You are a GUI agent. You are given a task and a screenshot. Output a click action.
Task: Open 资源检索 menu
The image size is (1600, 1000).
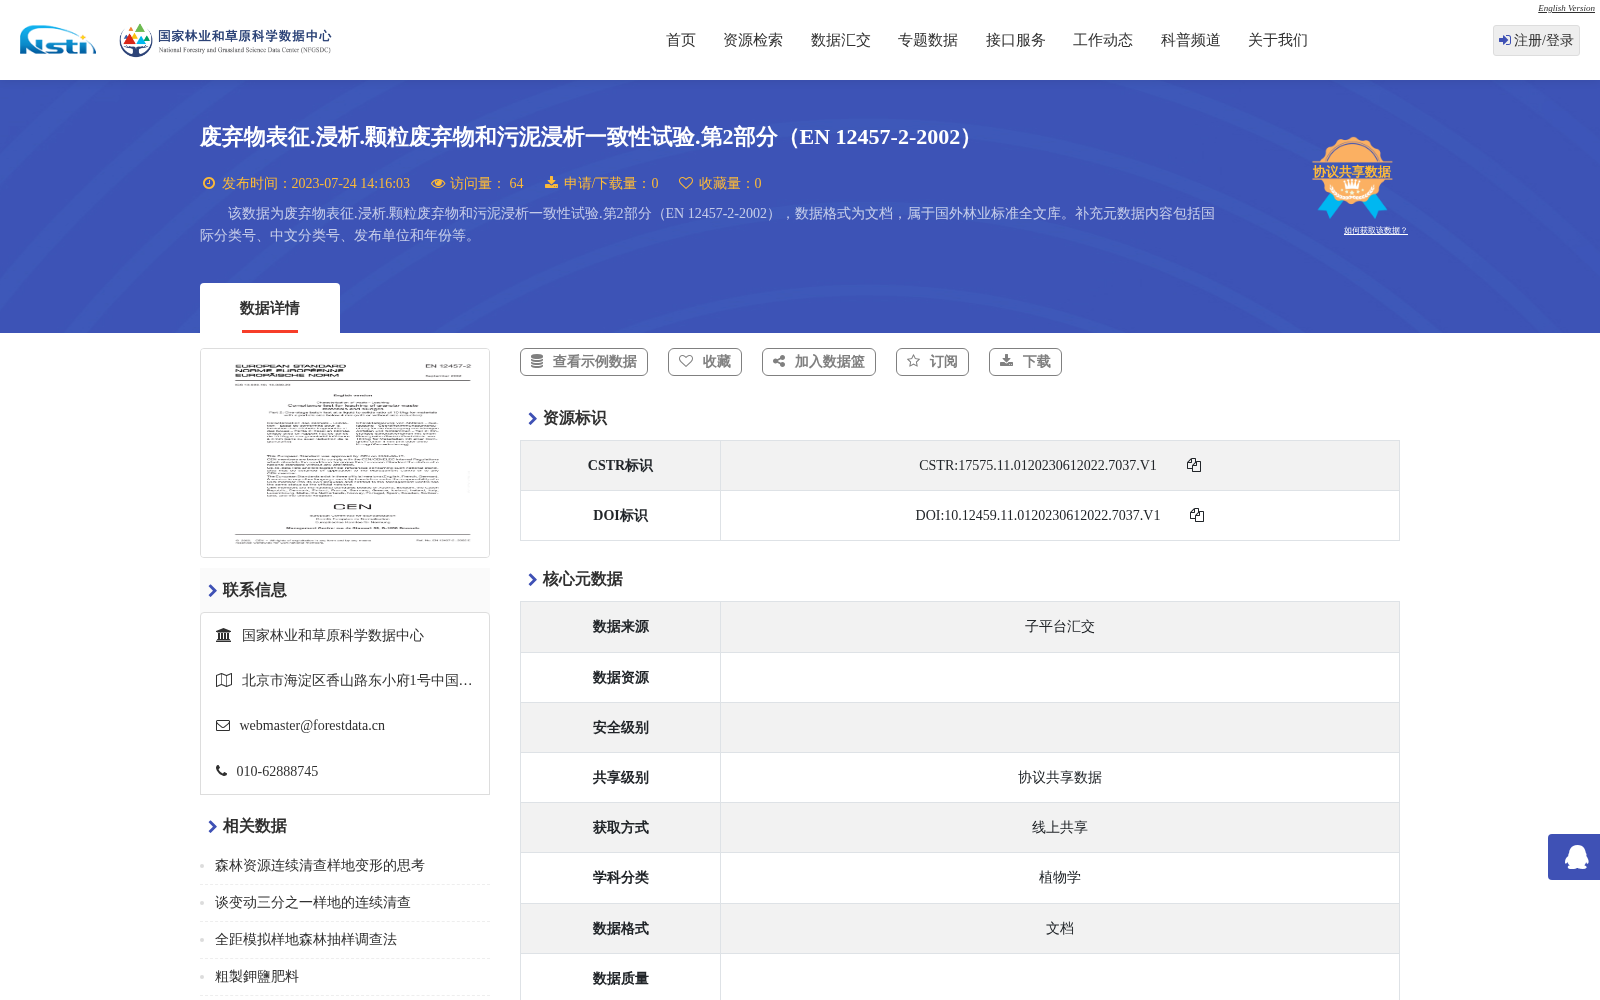[753, 40]
